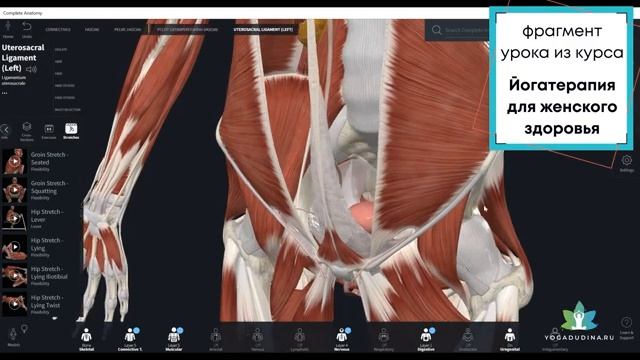640x360 pixels.
Task: Play the Hip Stretch - Lever video thumbnail
Action: [x=15, y=218]
